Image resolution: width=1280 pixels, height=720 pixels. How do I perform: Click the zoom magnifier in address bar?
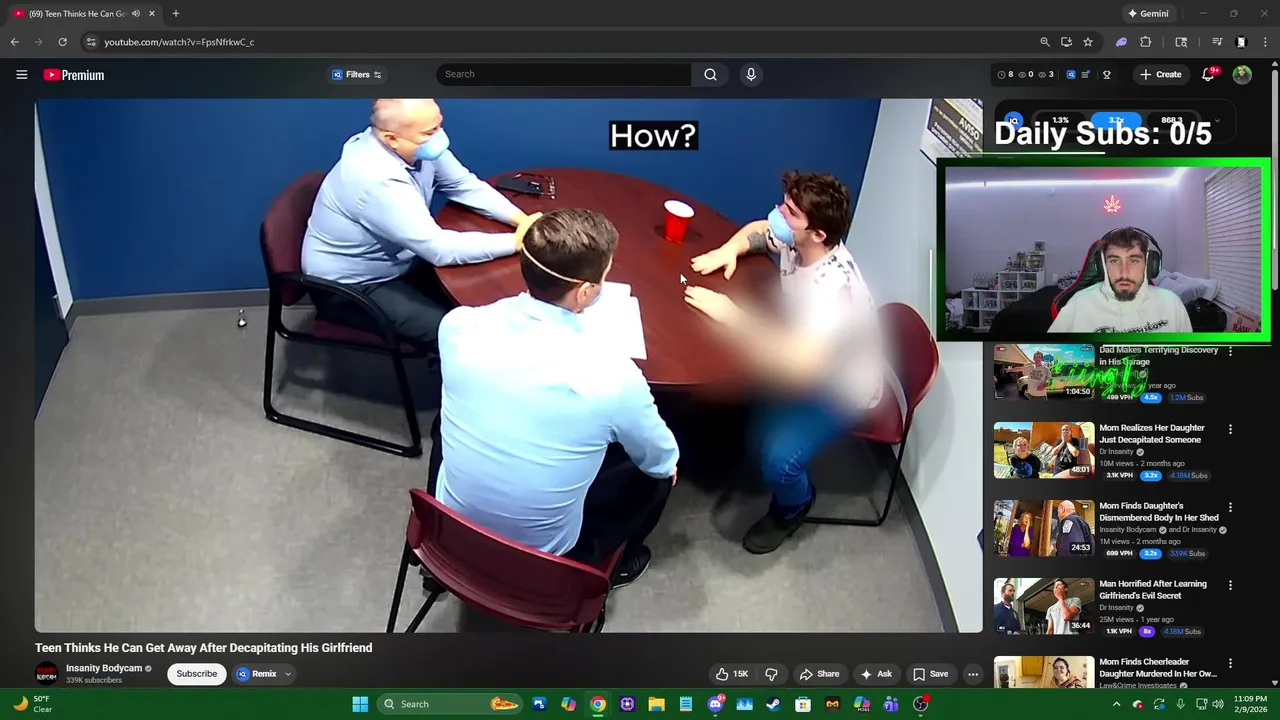tap(1045, 42)
